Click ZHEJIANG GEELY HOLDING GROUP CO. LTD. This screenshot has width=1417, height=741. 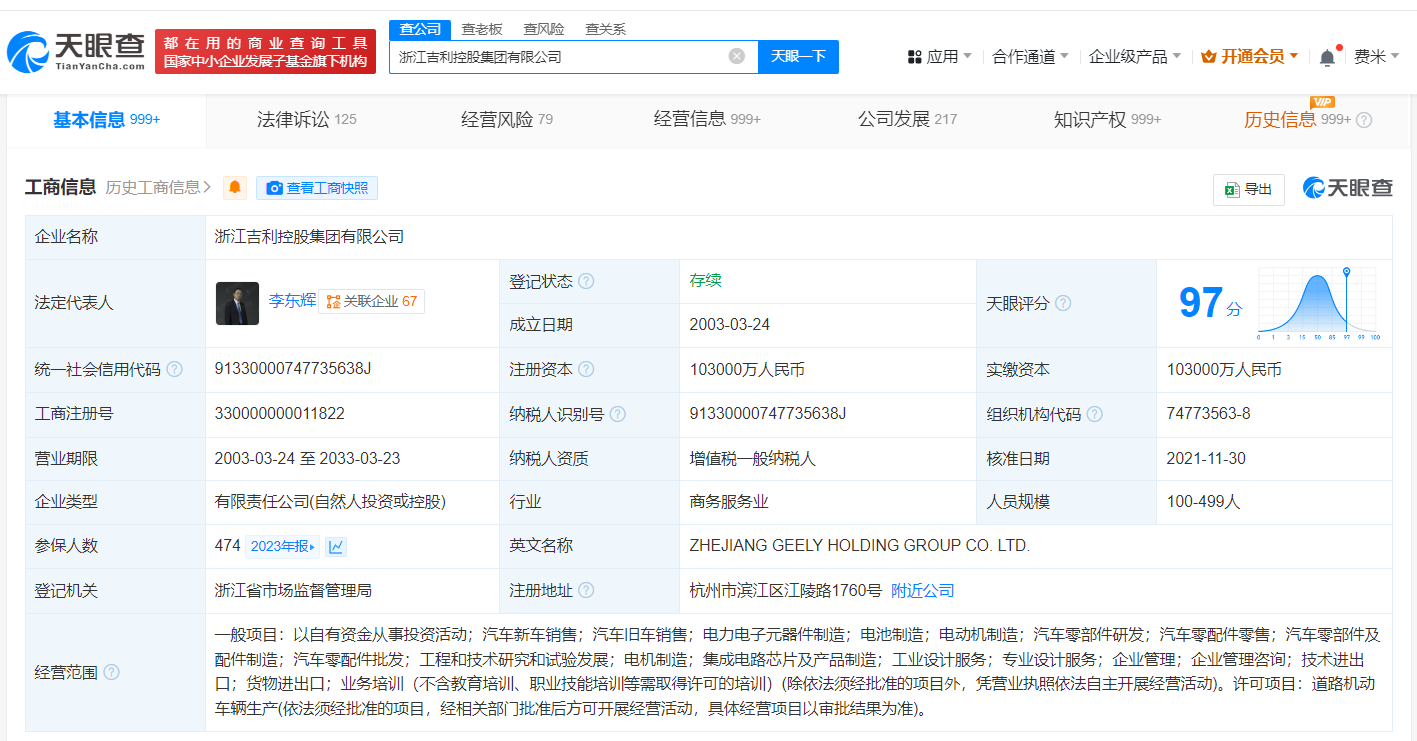tap(859, 546)
